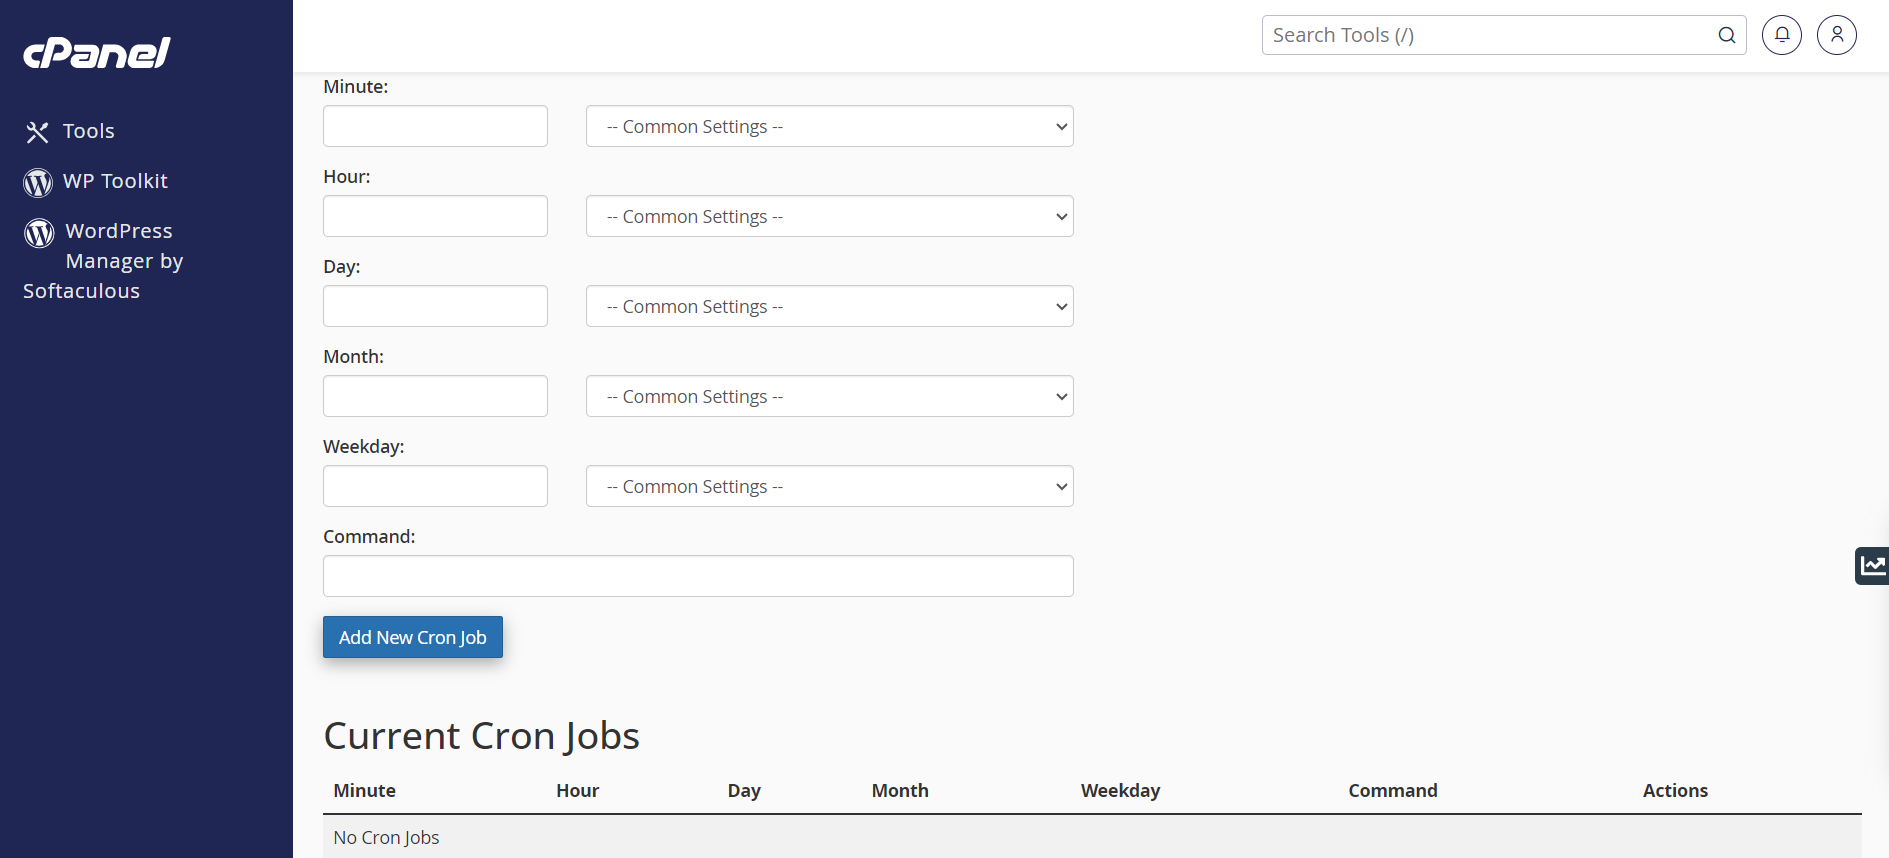Open Day Common Settings dropdown
Screen dimensions: 1889x858
[x=830, y=306]
